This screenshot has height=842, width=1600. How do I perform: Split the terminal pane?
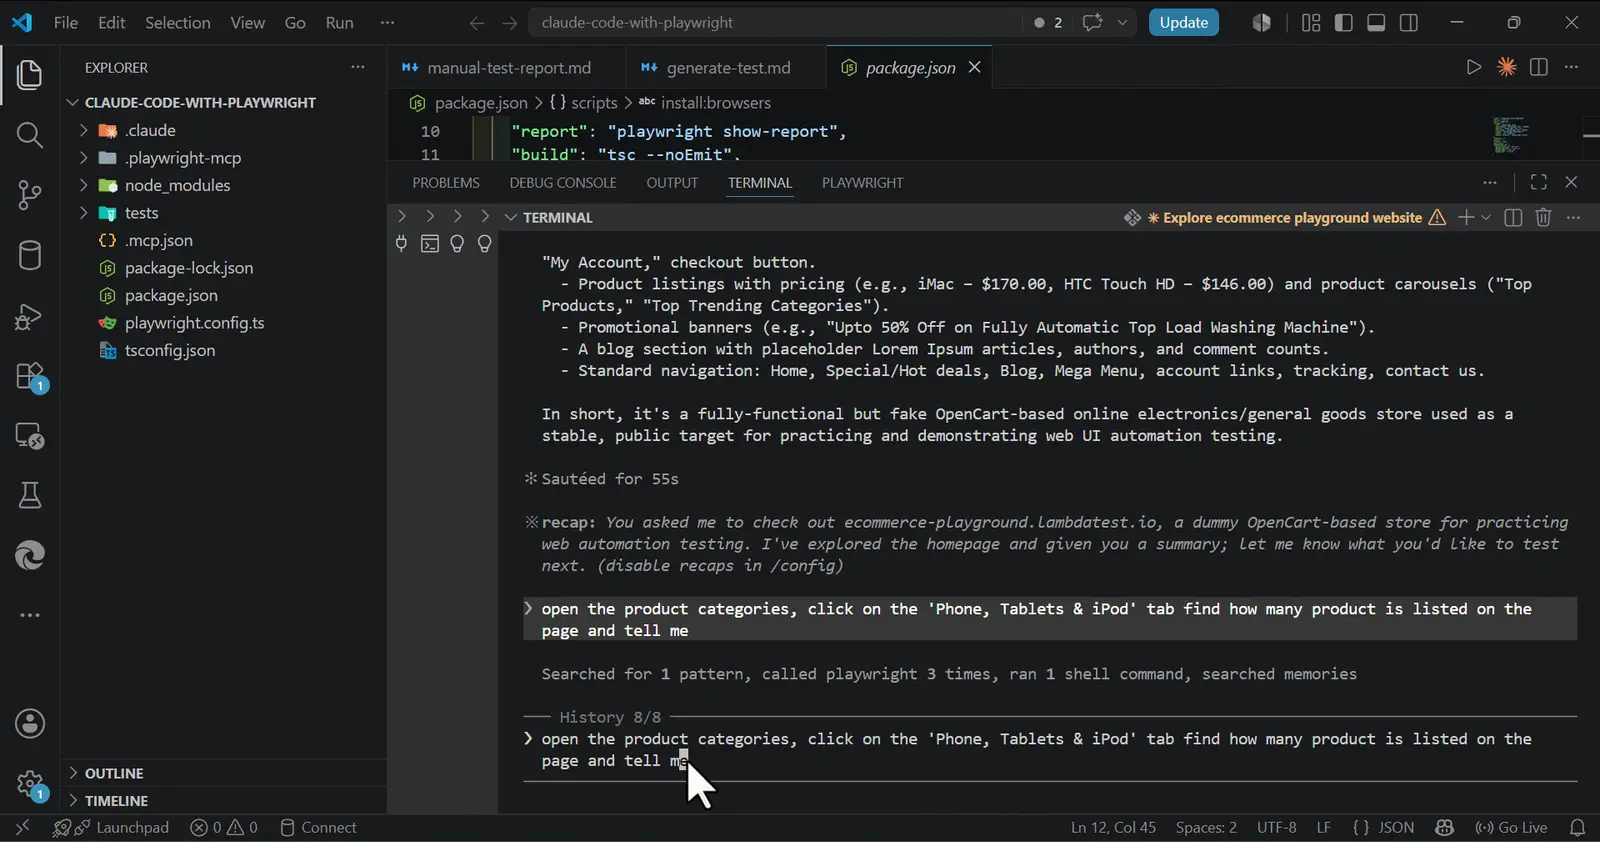pos(1513,217)
